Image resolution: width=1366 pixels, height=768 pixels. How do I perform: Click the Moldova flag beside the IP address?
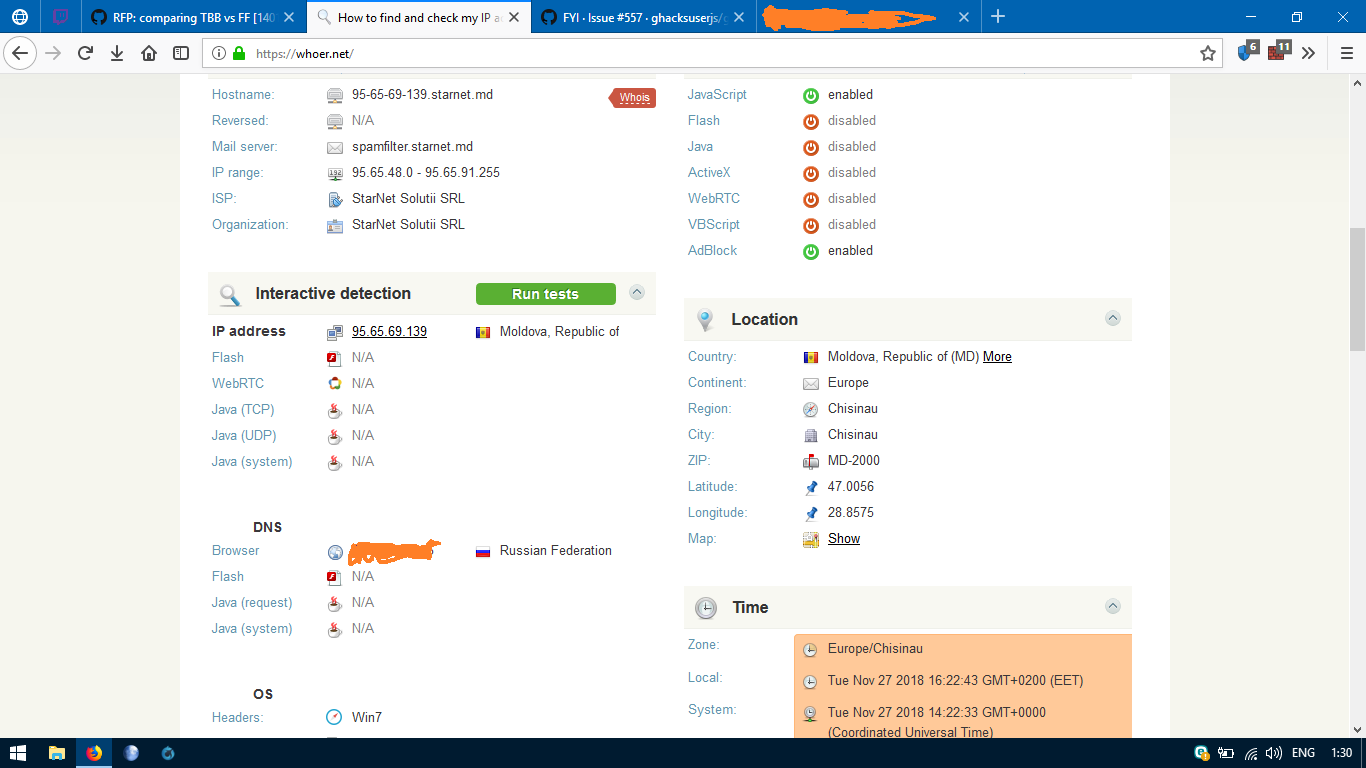click(483, 331)
